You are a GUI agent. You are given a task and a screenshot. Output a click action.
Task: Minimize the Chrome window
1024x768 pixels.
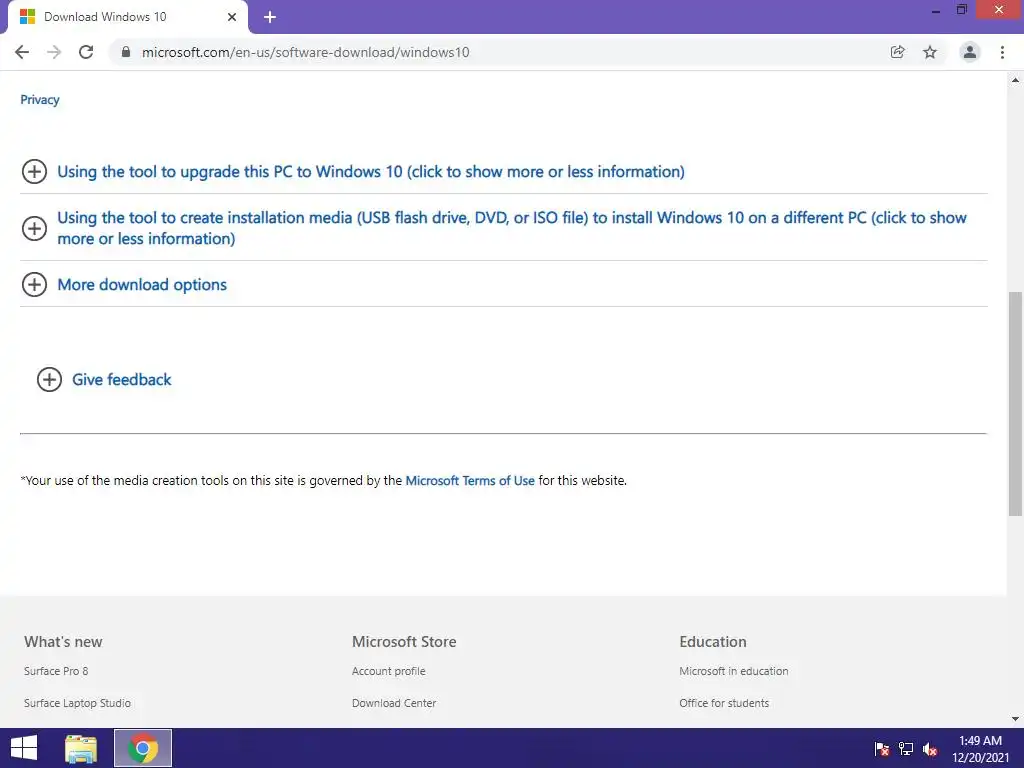click(x=936, y=10)
